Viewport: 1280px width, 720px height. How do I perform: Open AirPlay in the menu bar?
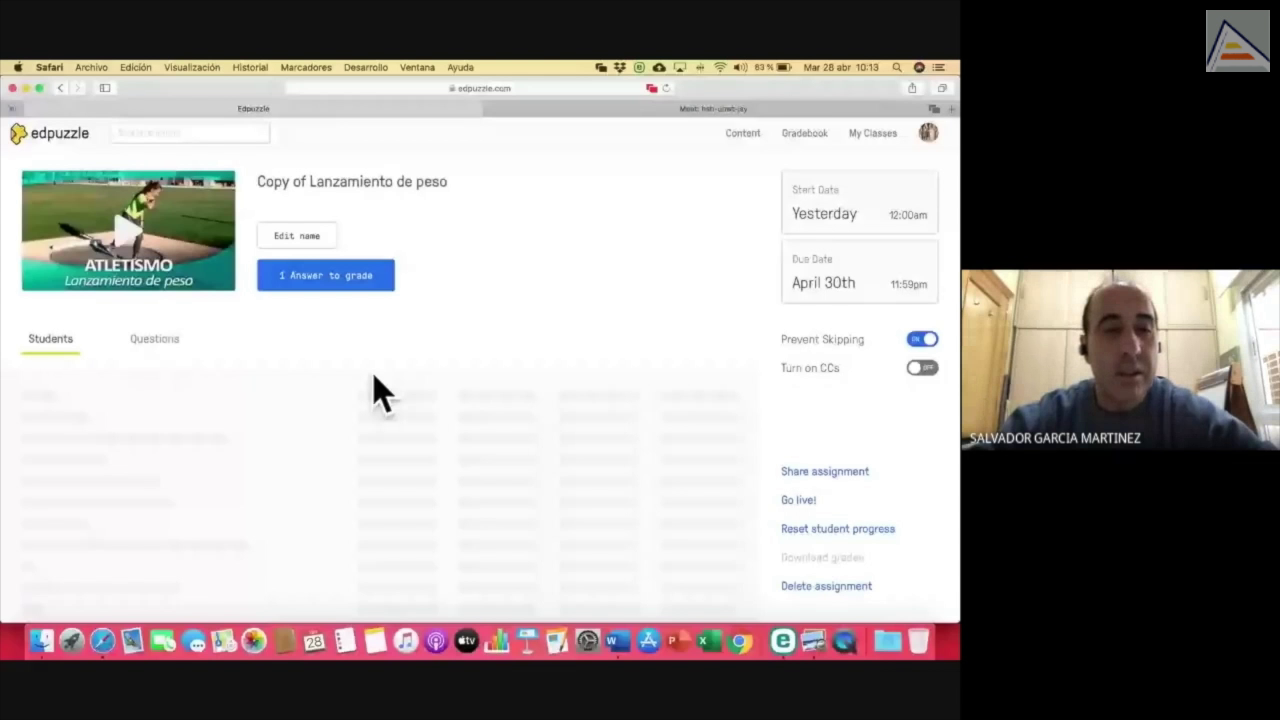tap(680, 67)
